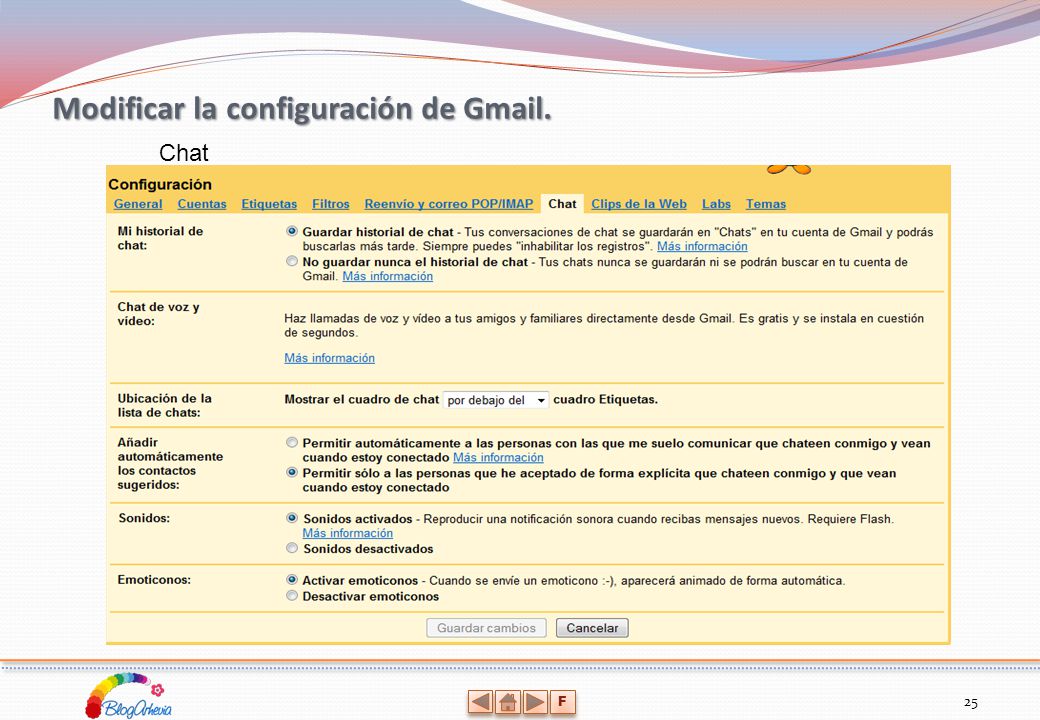Click the Guardar cambios button
Viewport: 1040px width, 720px height.
click(x=486, y=628)
